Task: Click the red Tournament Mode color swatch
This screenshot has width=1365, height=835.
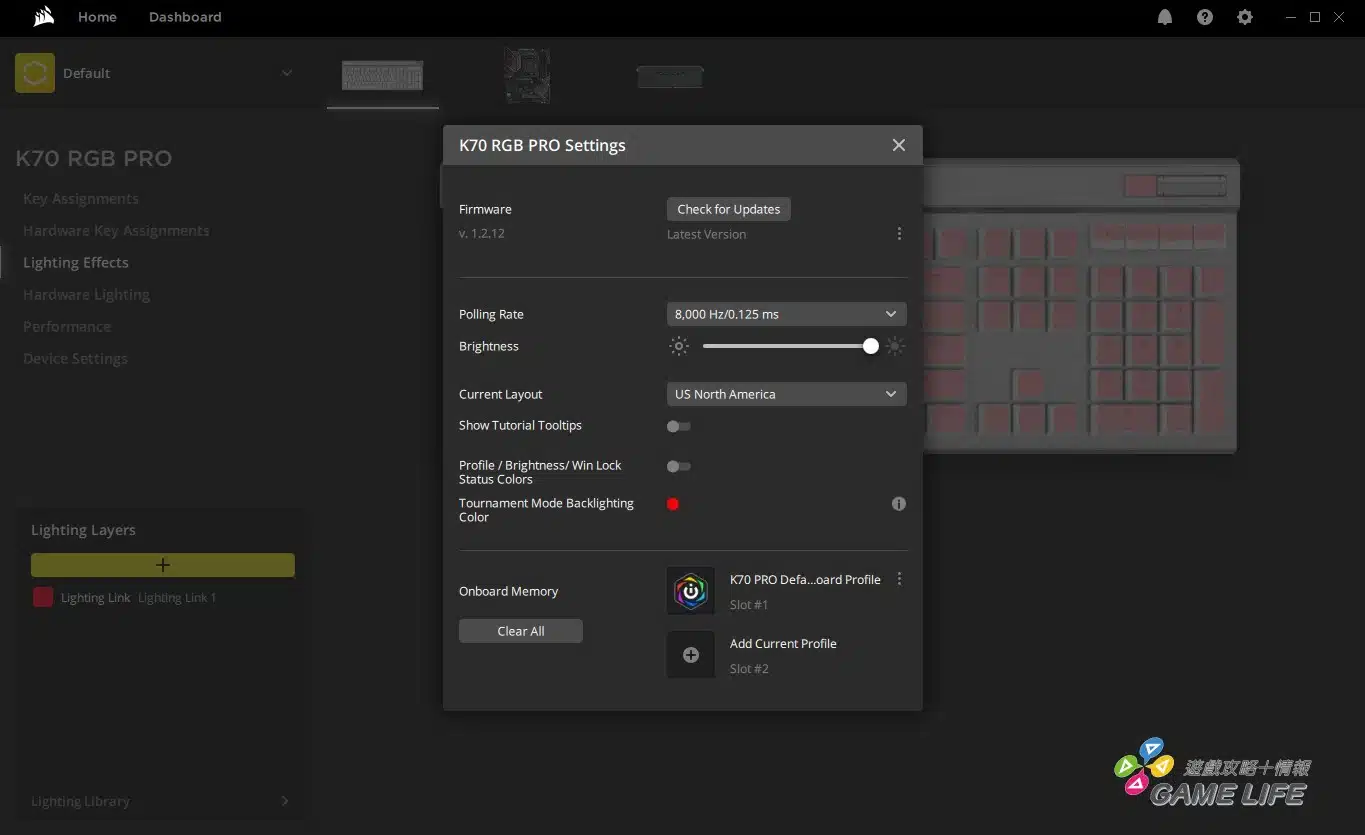Action: coord(673,504)
